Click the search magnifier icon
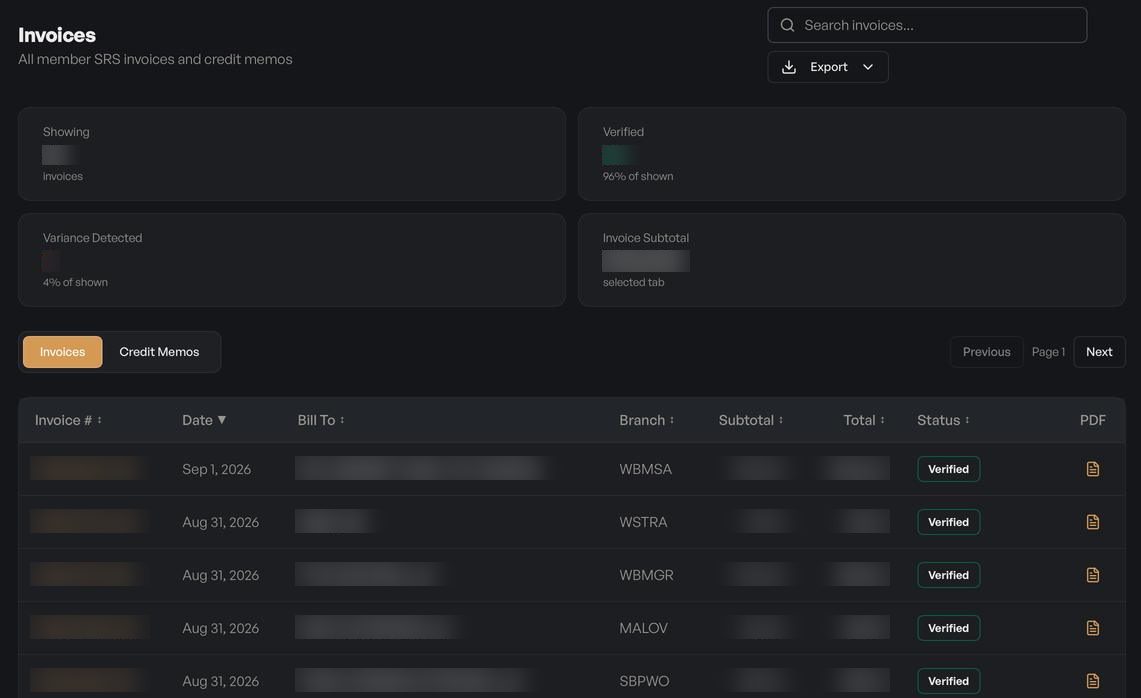The image size is (1141, 698). (x=787, y=25)
